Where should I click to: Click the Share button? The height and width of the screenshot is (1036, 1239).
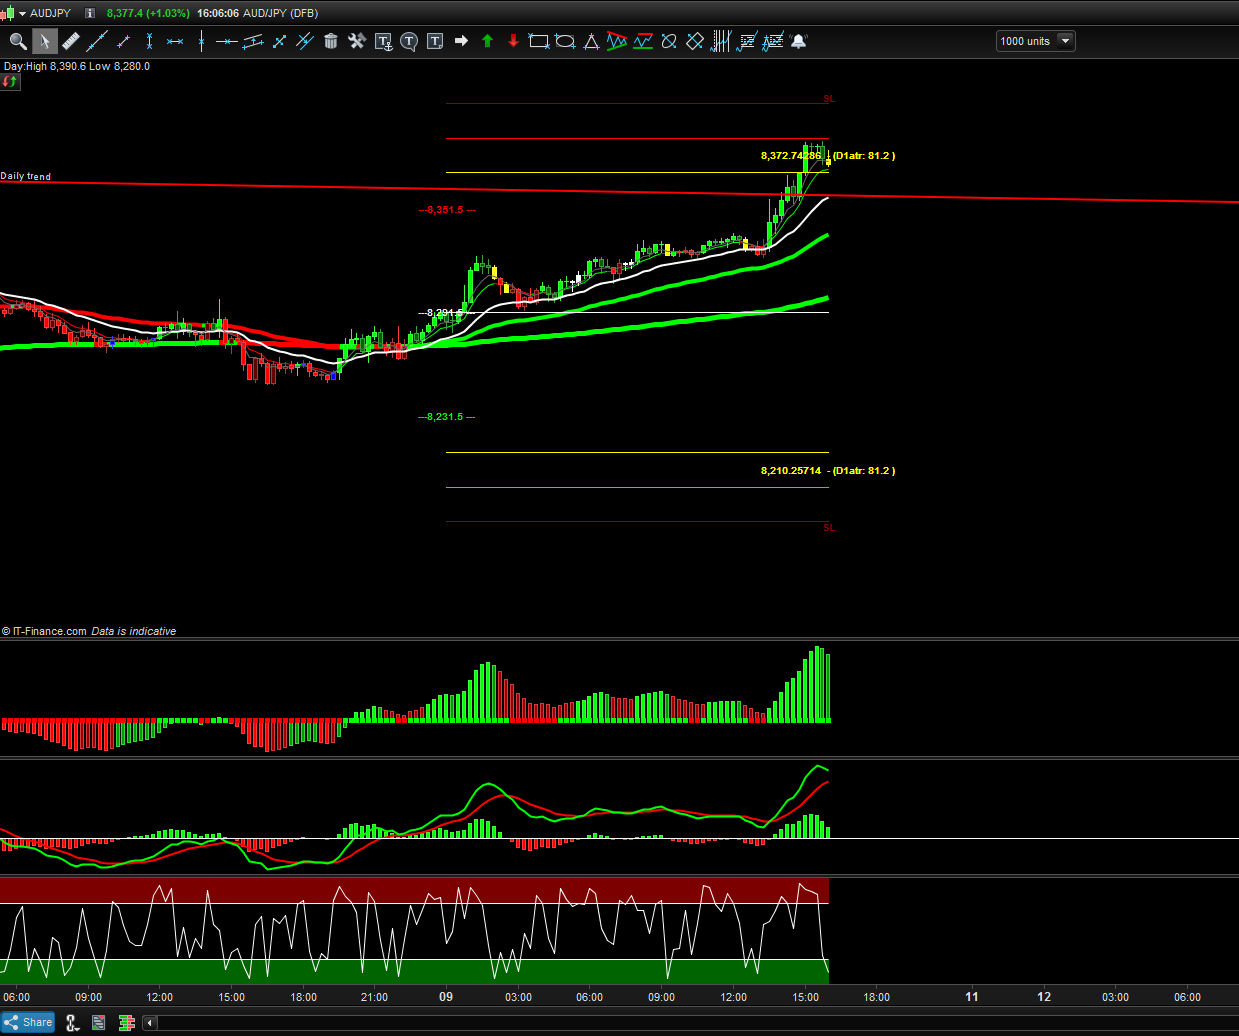[x=28, y=1022]
